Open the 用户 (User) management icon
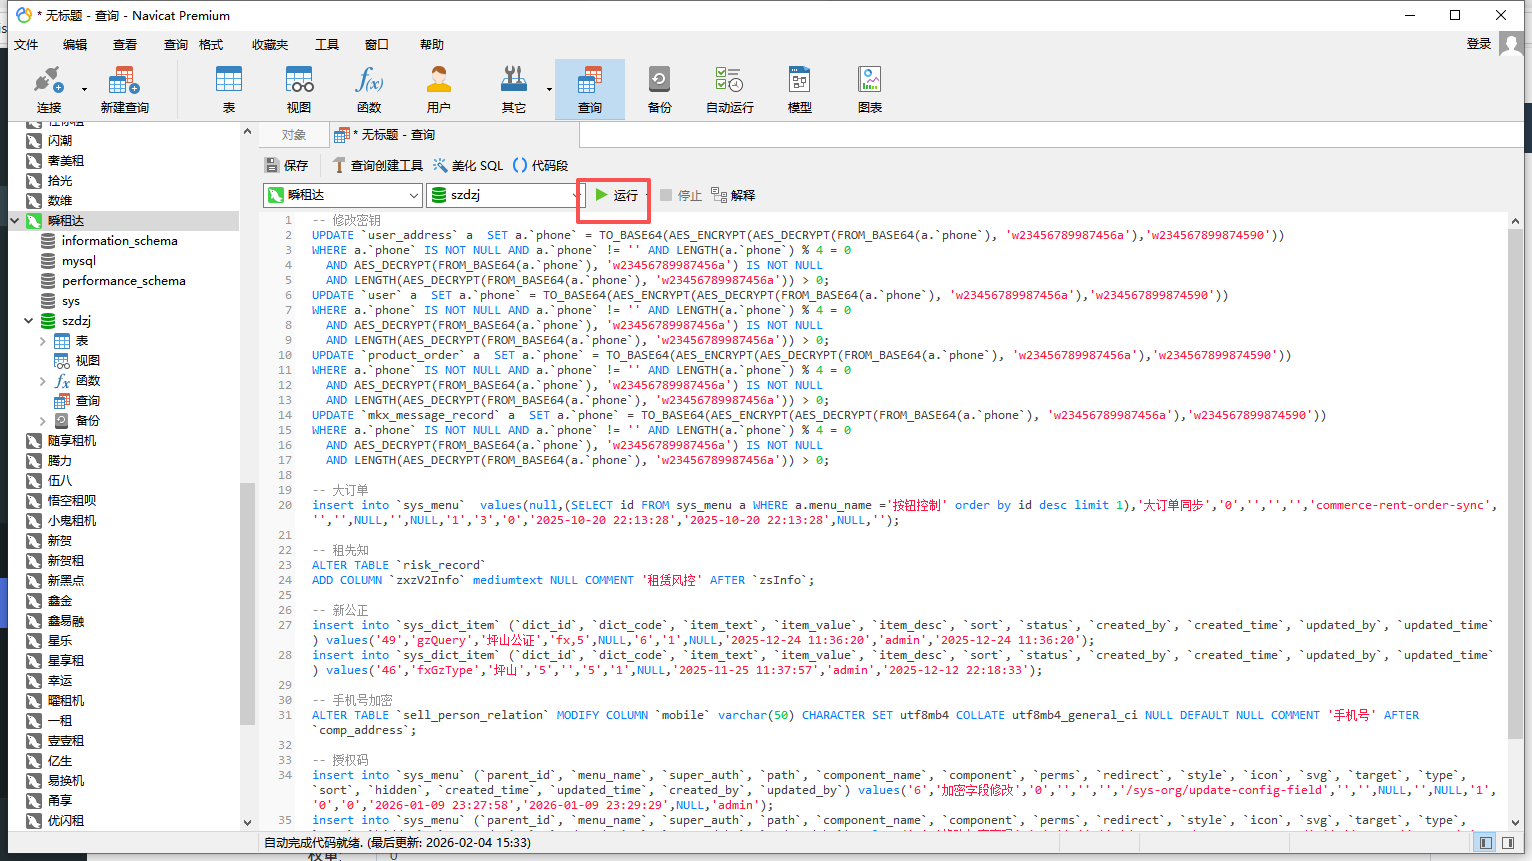This screenshot has height=861, width=1532. 438,89
